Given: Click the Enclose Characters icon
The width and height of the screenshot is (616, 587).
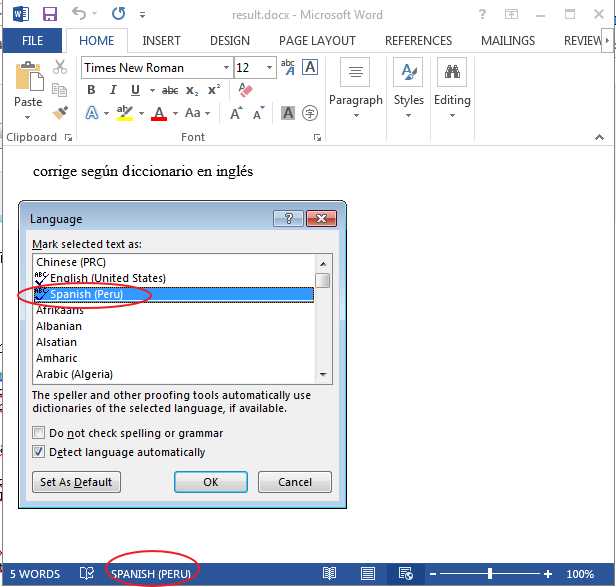Looking at the screenshot, I should 310,113.
